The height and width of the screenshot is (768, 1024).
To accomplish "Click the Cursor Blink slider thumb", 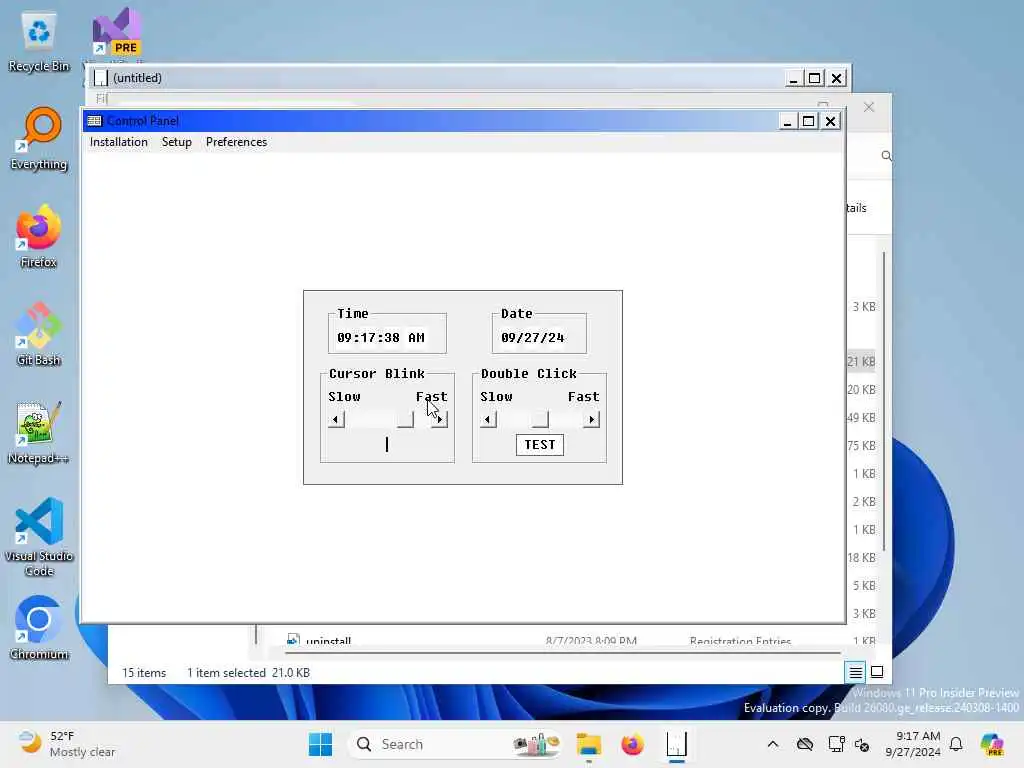I will 405,419.
